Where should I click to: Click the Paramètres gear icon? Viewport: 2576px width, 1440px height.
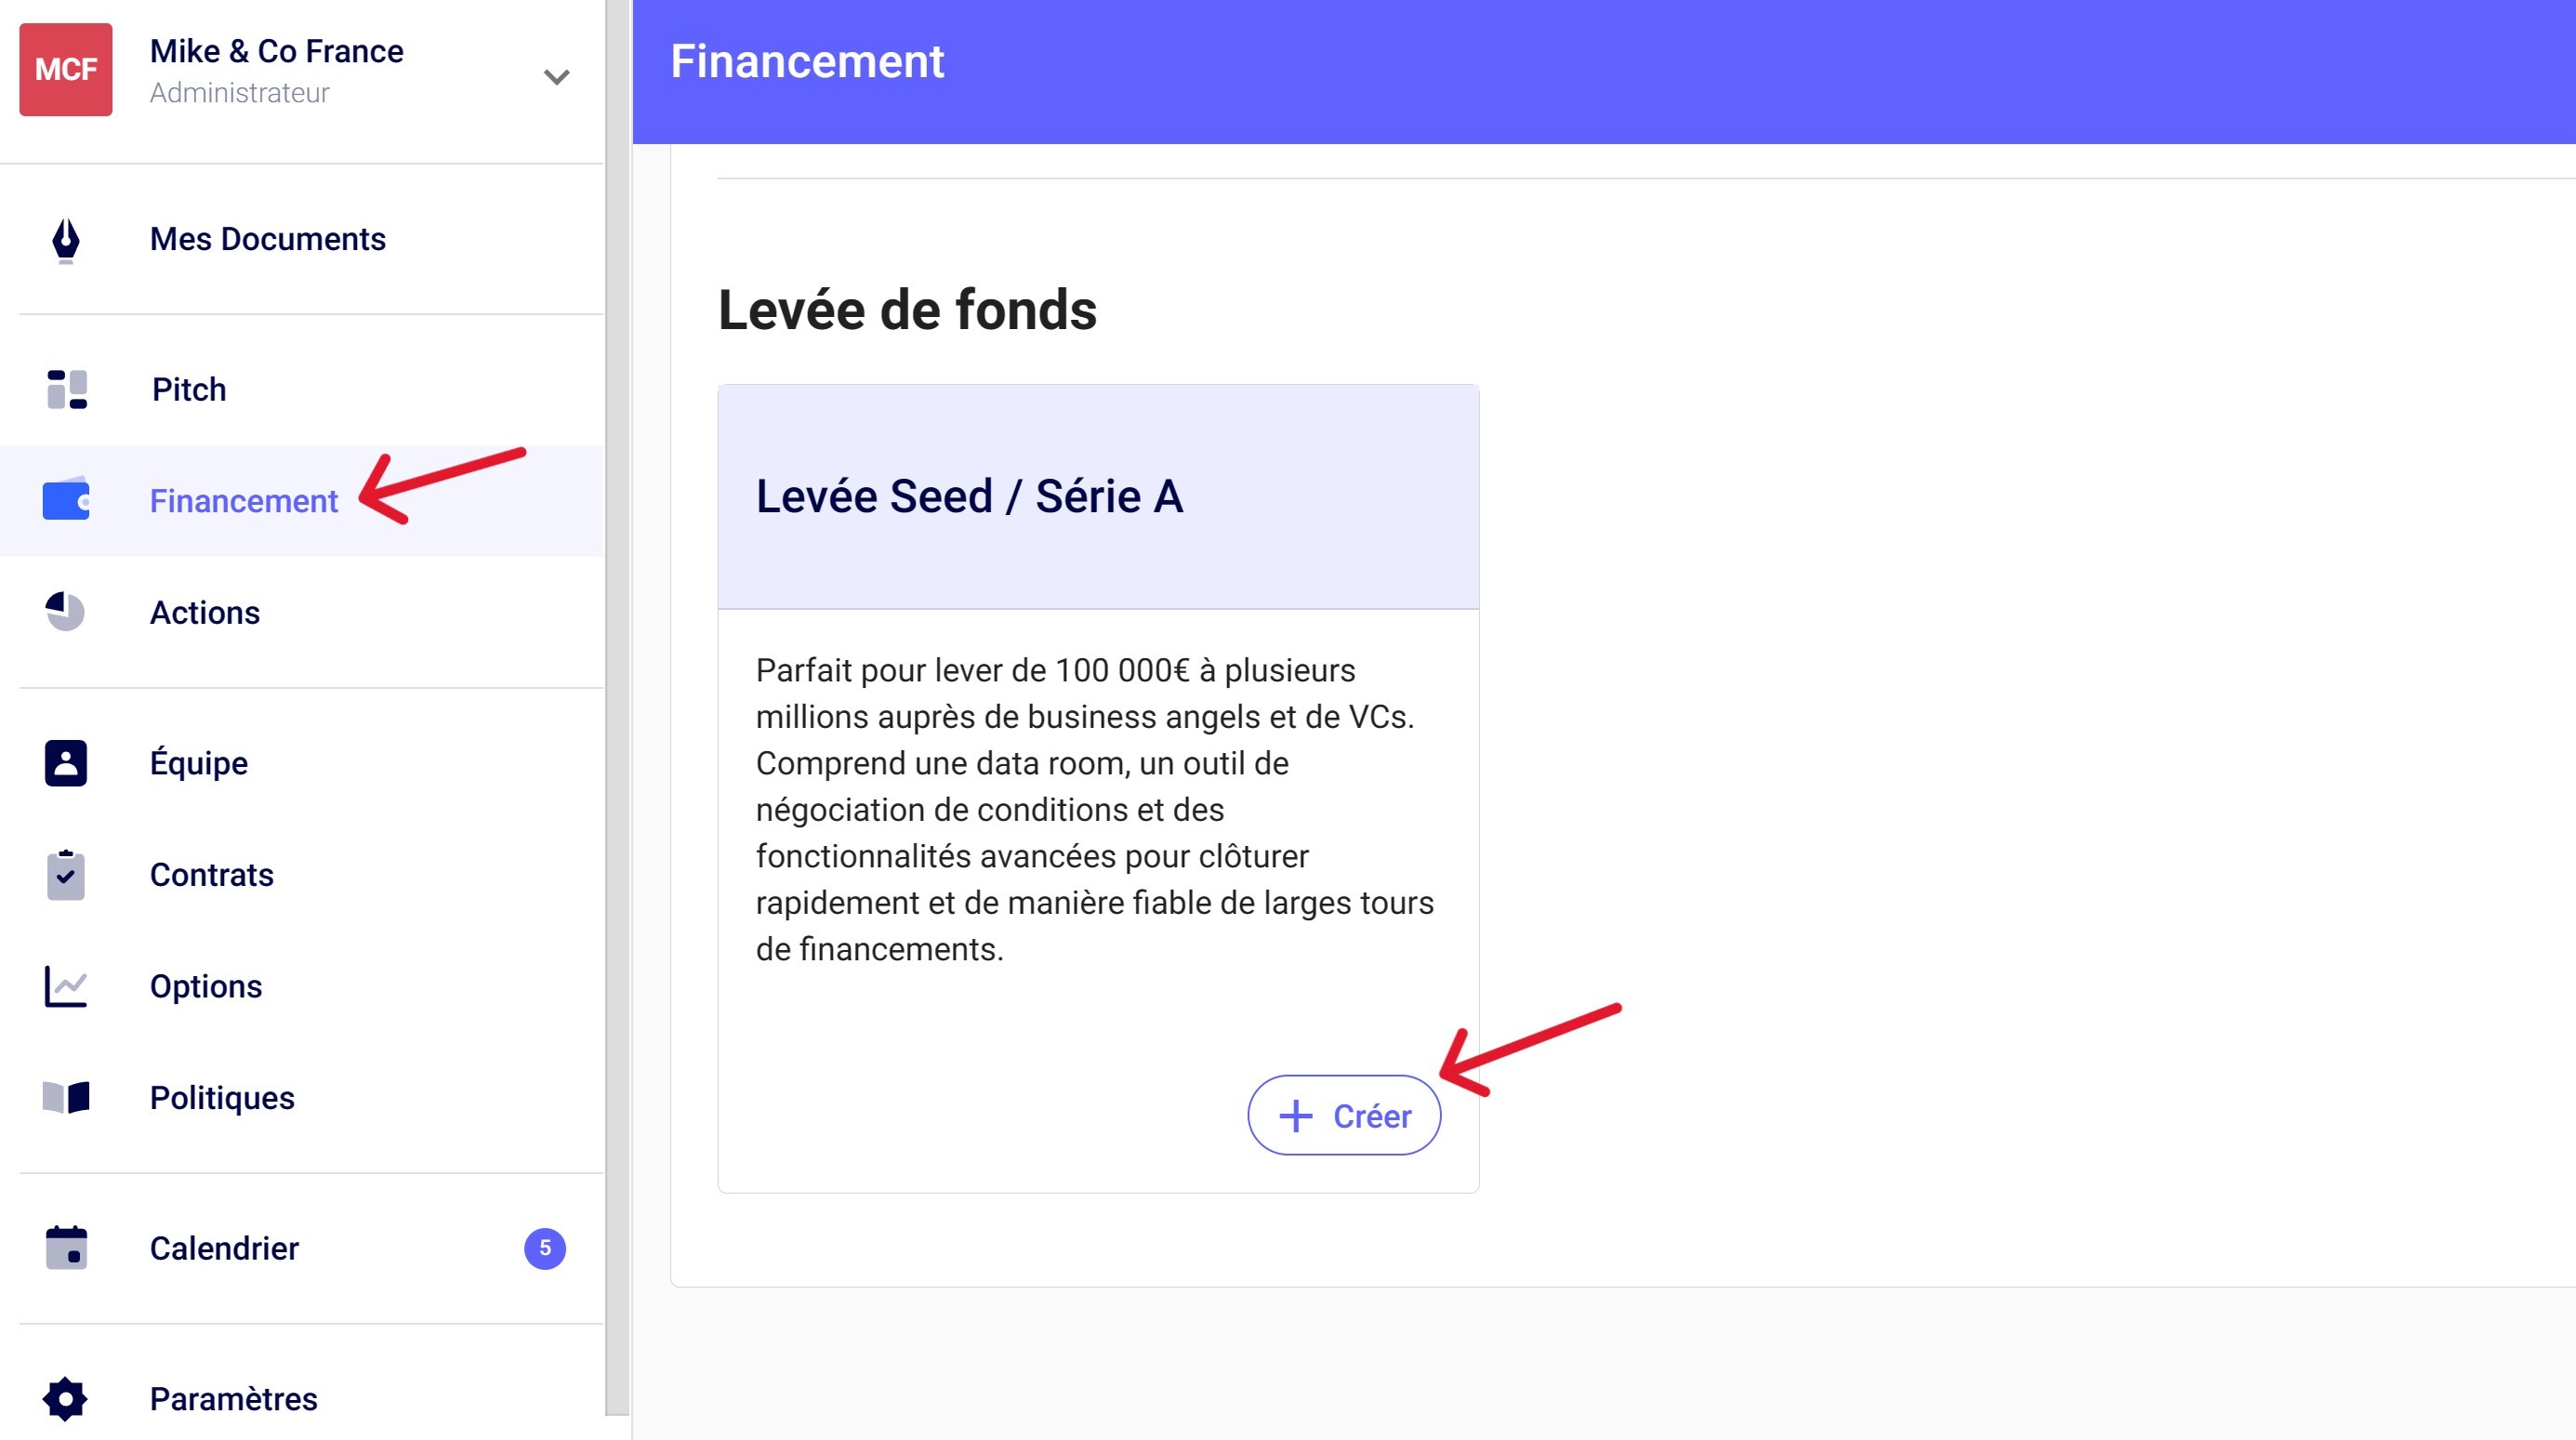(x=66, y=1398)
